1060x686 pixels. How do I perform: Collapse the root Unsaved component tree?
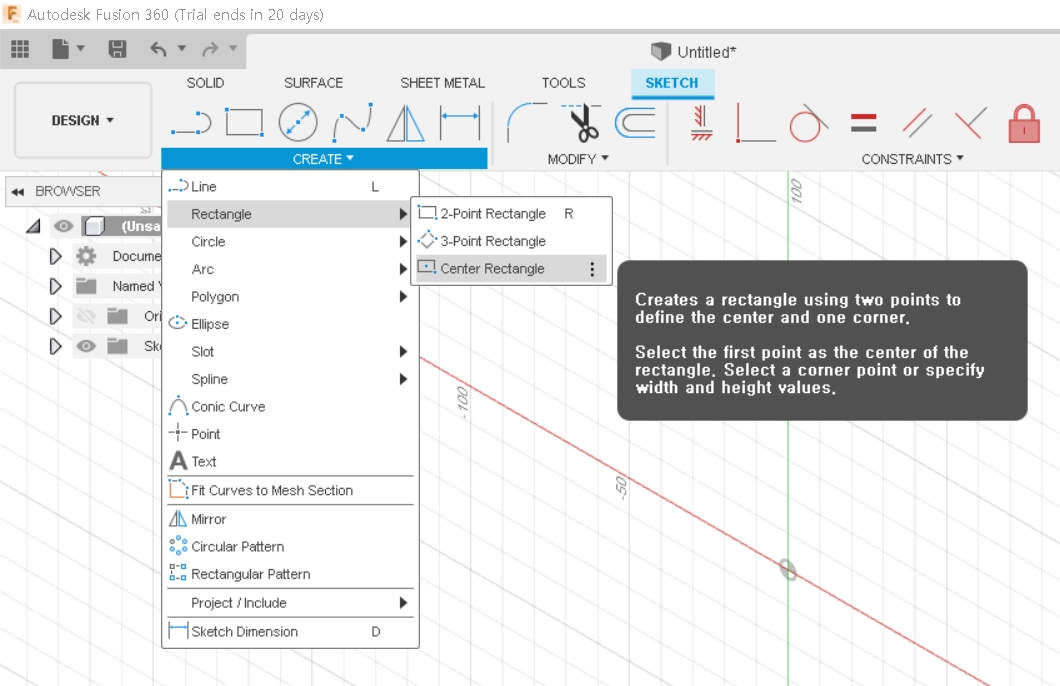tap(34, 226)
